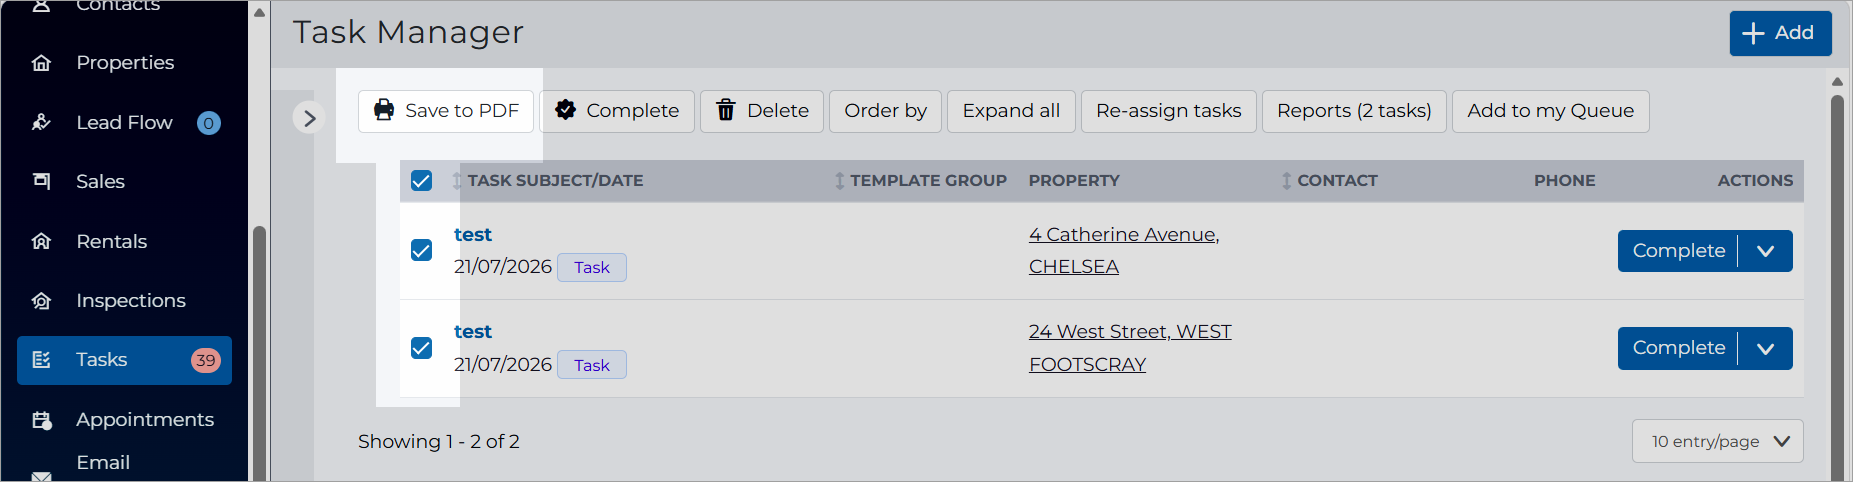
Task: Expand Complete options arrow for Chelsea task
Action: (1766, 251)
